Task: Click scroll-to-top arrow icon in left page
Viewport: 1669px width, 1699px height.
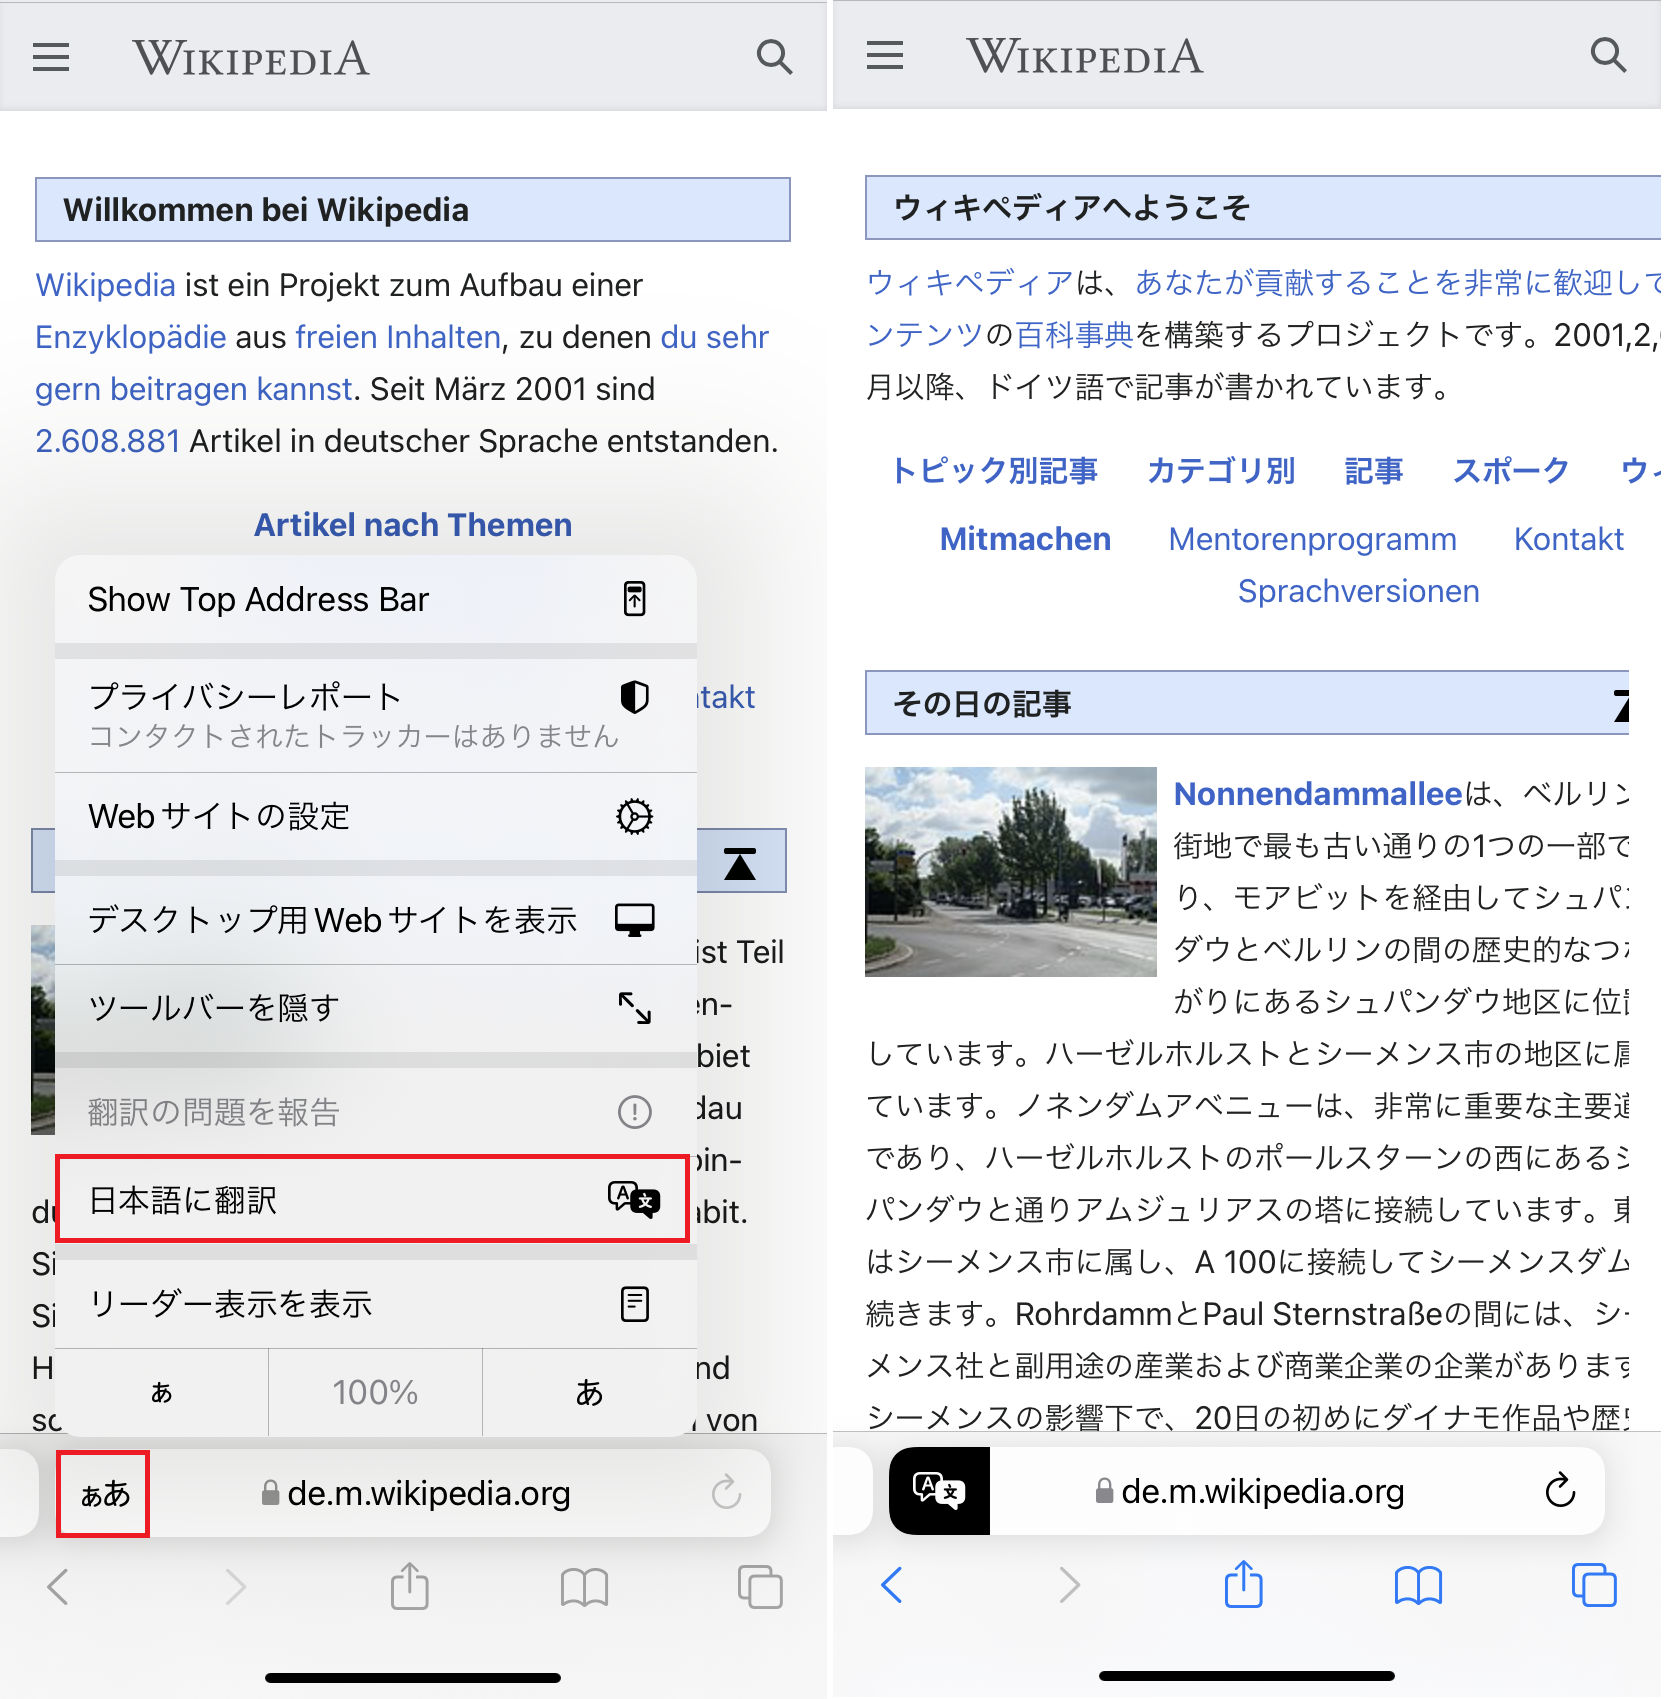Action: [740, 863]
